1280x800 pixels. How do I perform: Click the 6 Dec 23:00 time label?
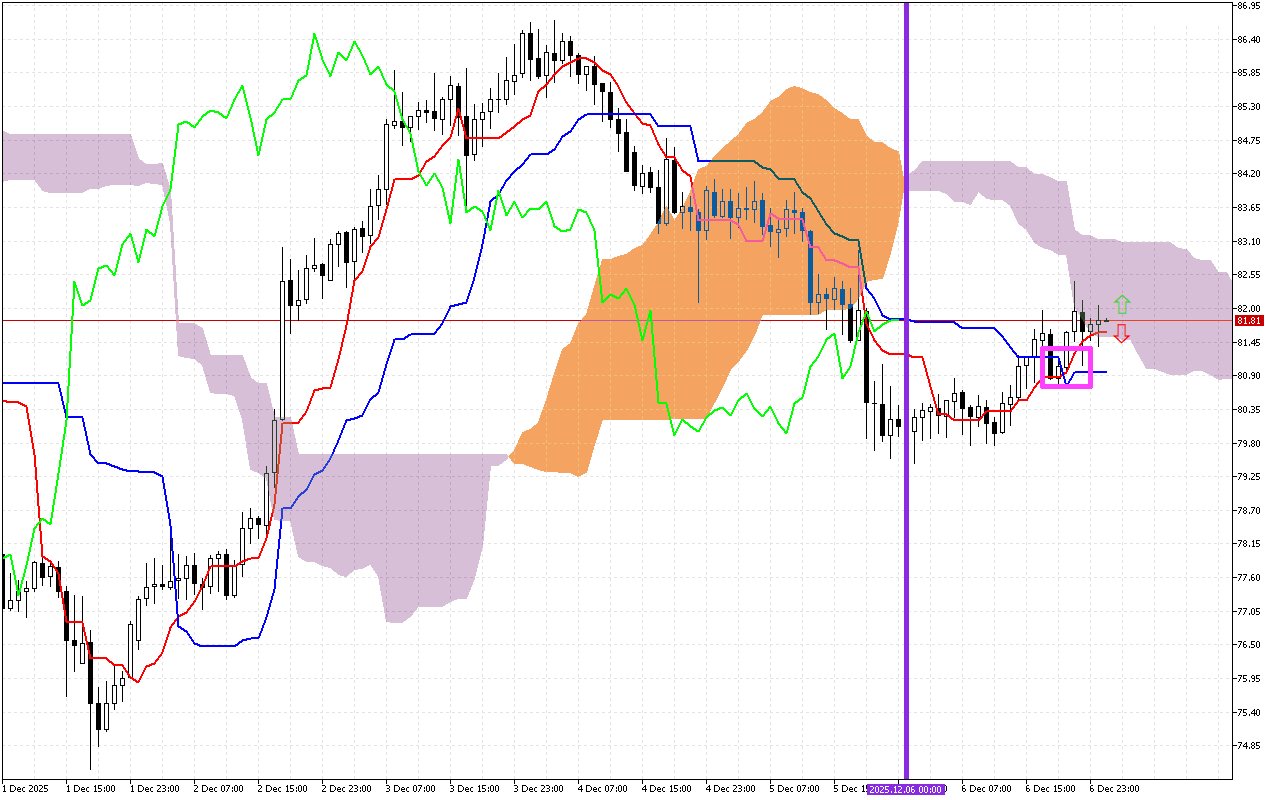1114,789
